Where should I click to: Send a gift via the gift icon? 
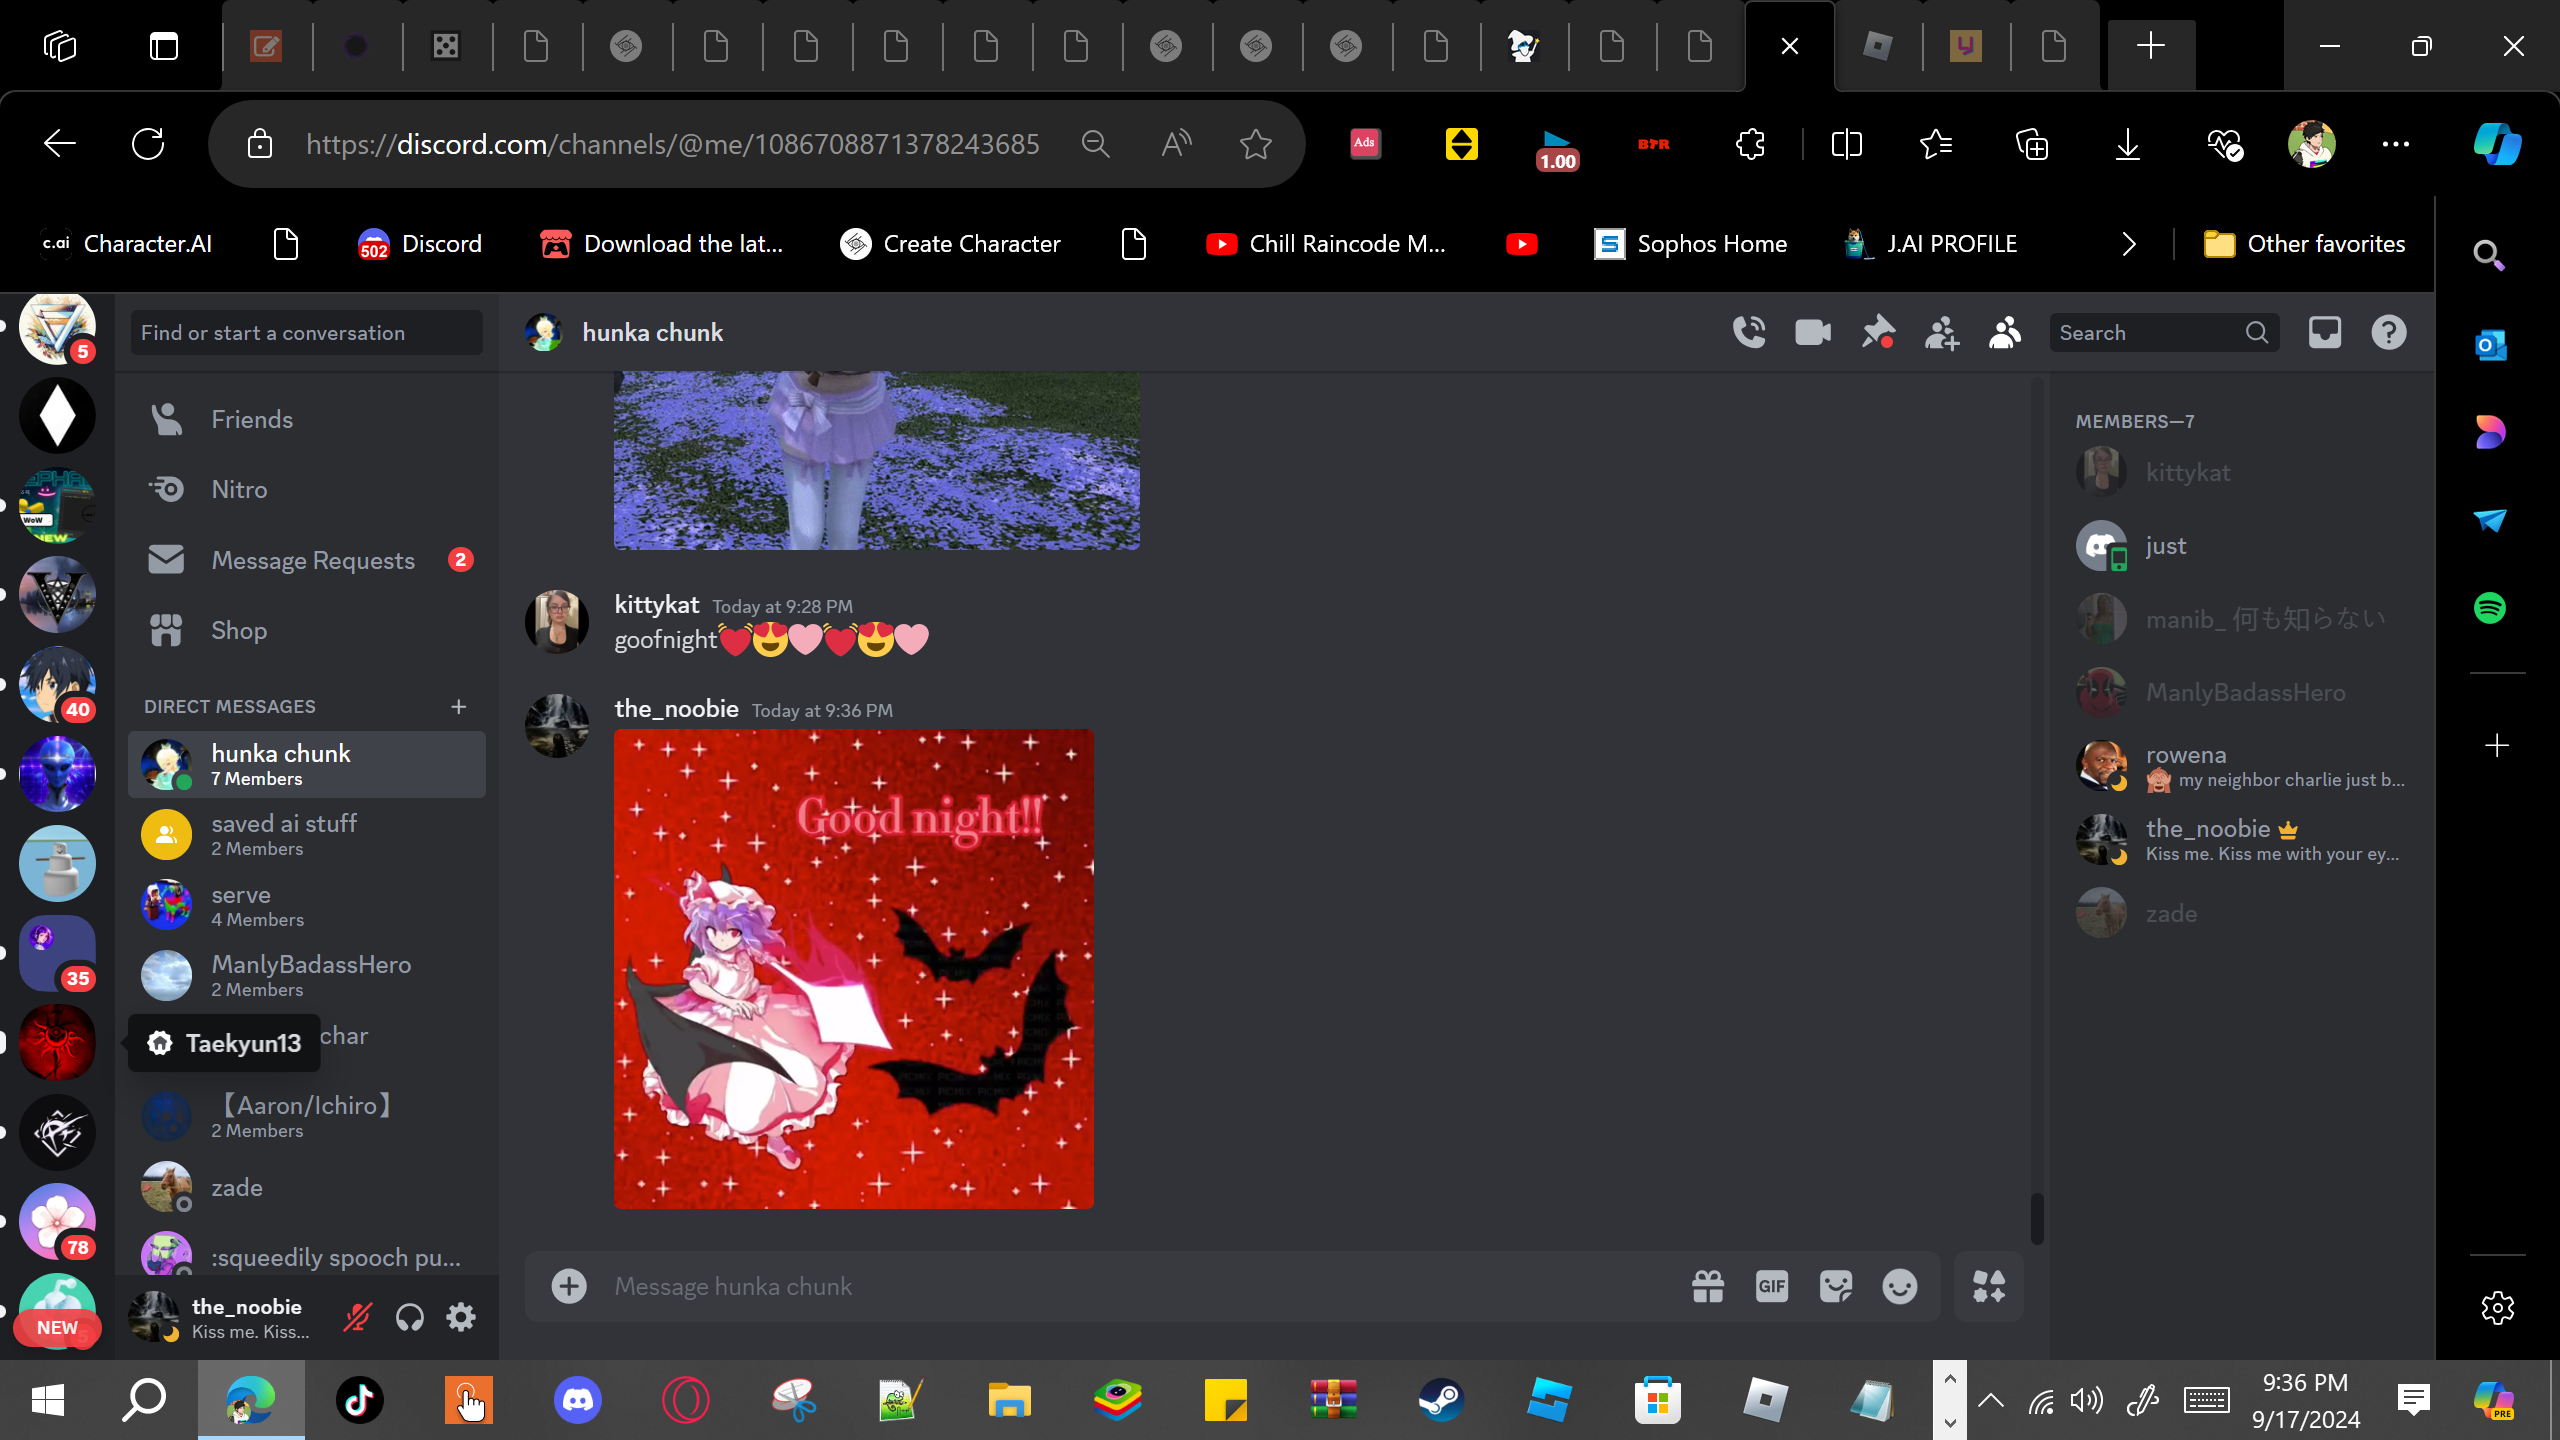[x=1708, y=1287]
